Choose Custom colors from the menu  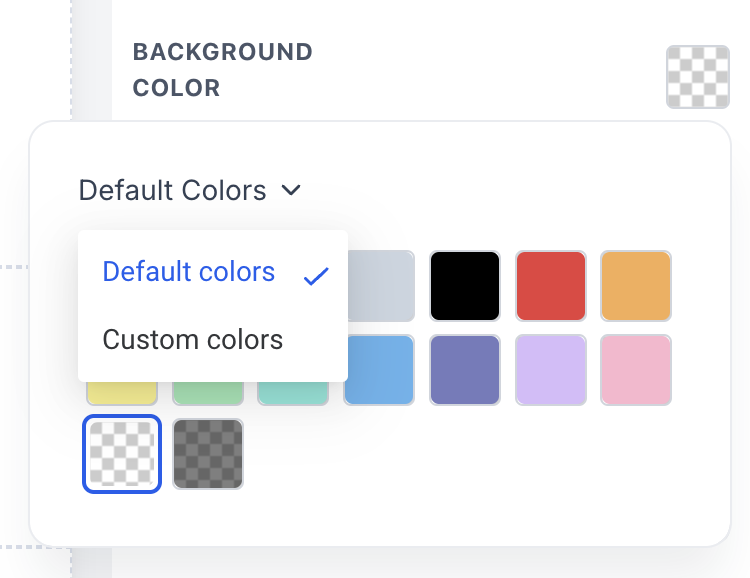pyautogui.click(x=193, y=339)
